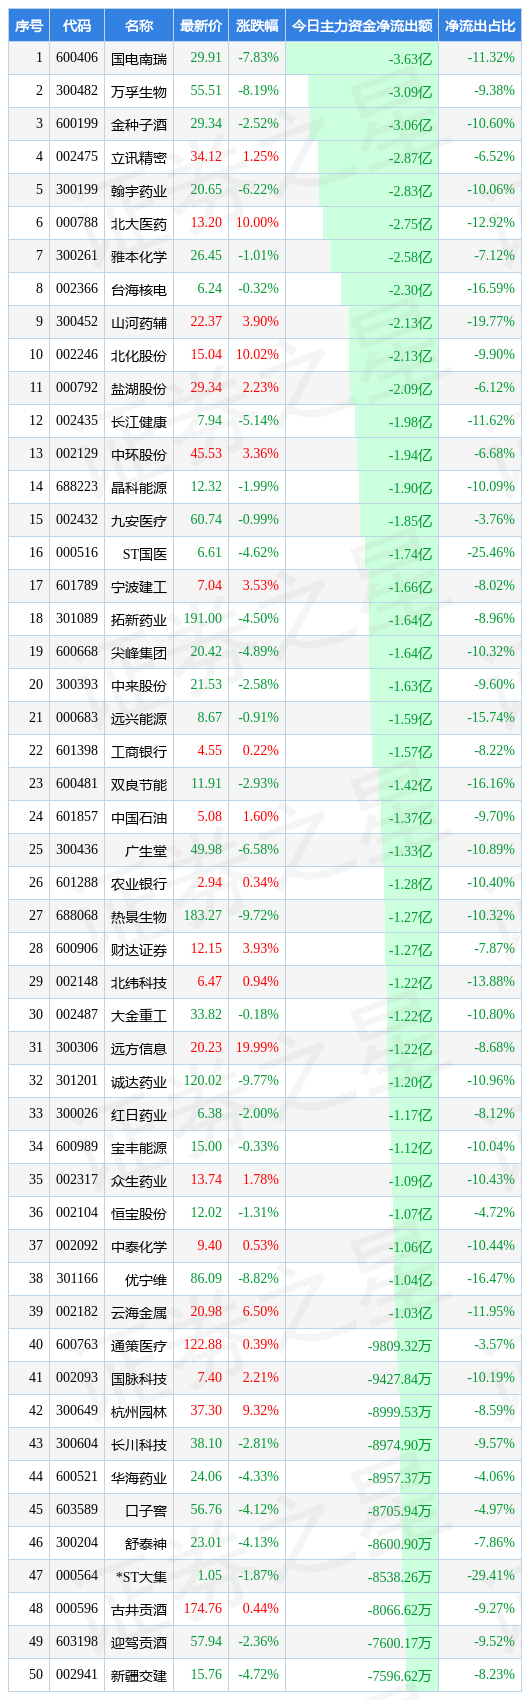This screenshot has width=522, height=1700.
Task: Select stock name 翰宇药业
Action: tap(139, 190)
